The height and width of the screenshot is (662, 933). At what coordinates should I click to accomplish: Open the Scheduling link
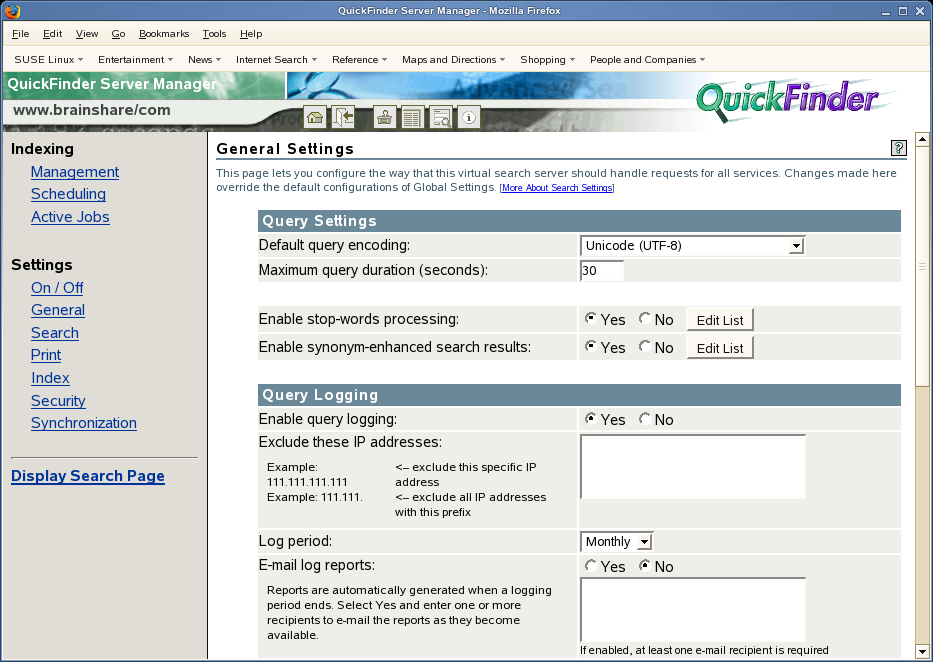pos(68,194)
